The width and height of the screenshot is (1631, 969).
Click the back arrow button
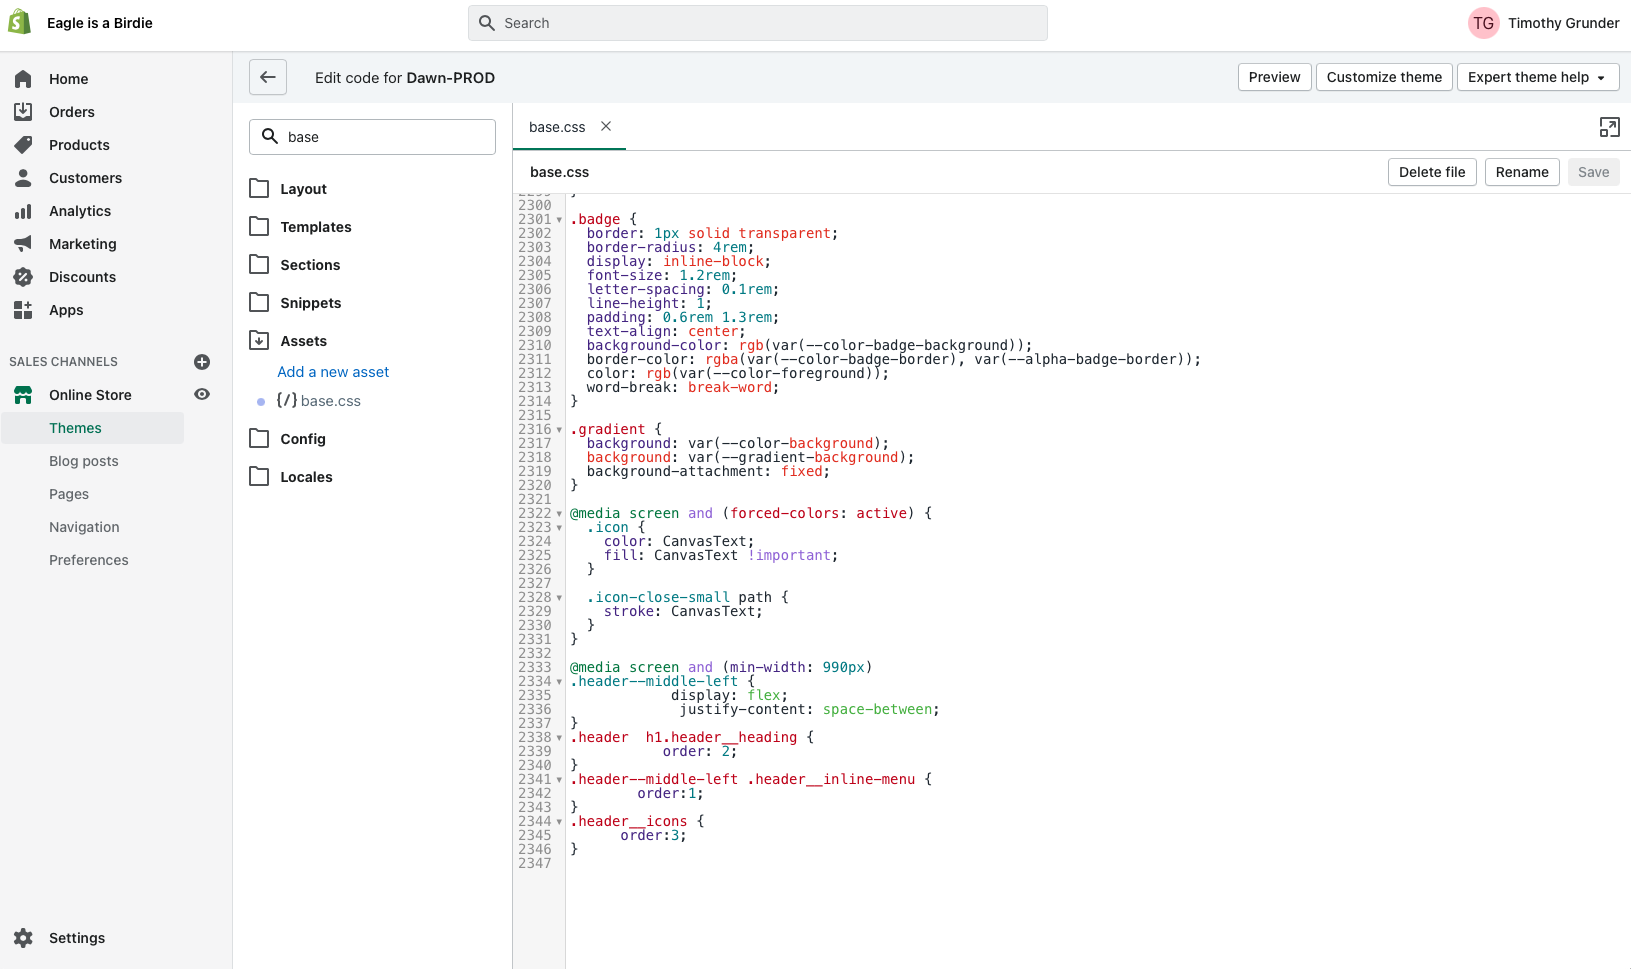[268, 77]
